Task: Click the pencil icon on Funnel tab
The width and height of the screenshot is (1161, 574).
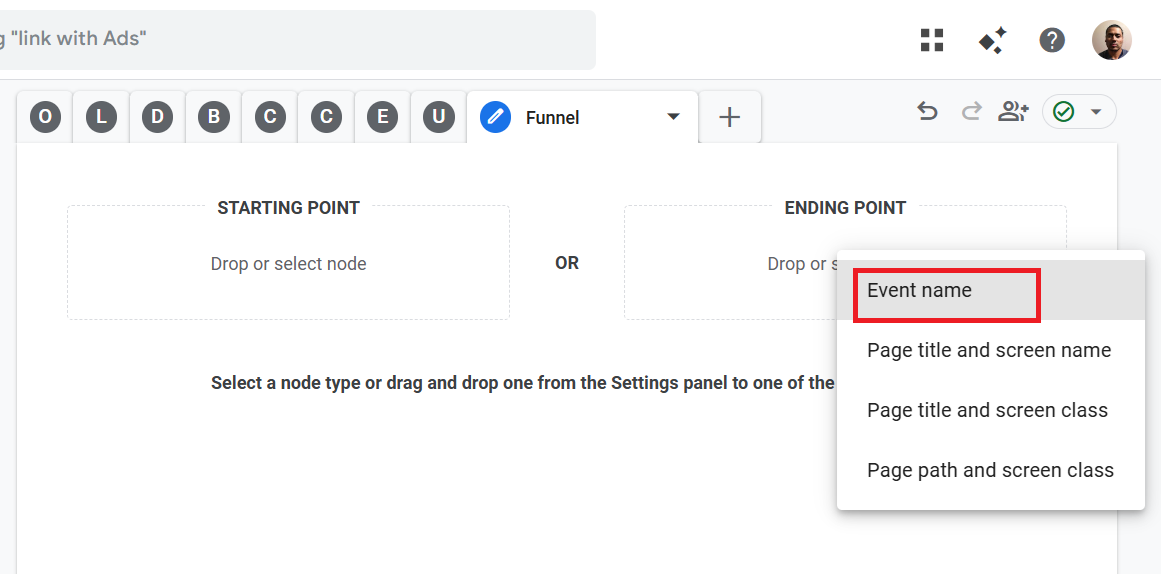Action: click(495, 118)
